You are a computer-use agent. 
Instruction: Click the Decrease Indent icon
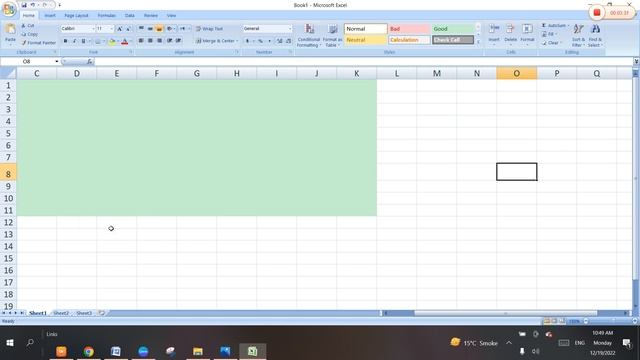[169, 40]
